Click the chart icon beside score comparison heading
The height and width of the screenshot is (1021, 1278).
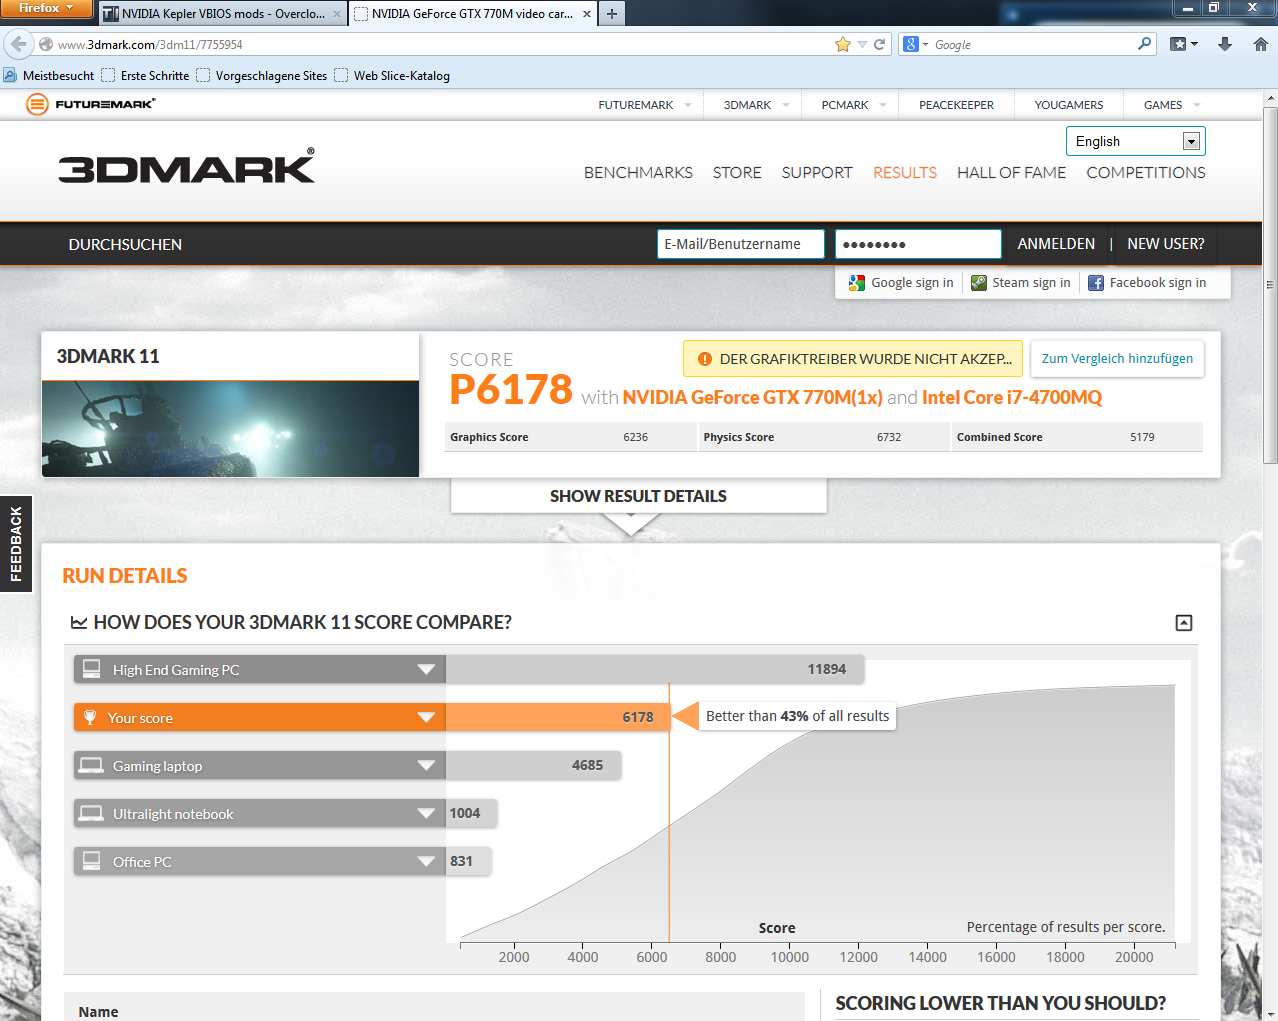click(x=79, y=623)
